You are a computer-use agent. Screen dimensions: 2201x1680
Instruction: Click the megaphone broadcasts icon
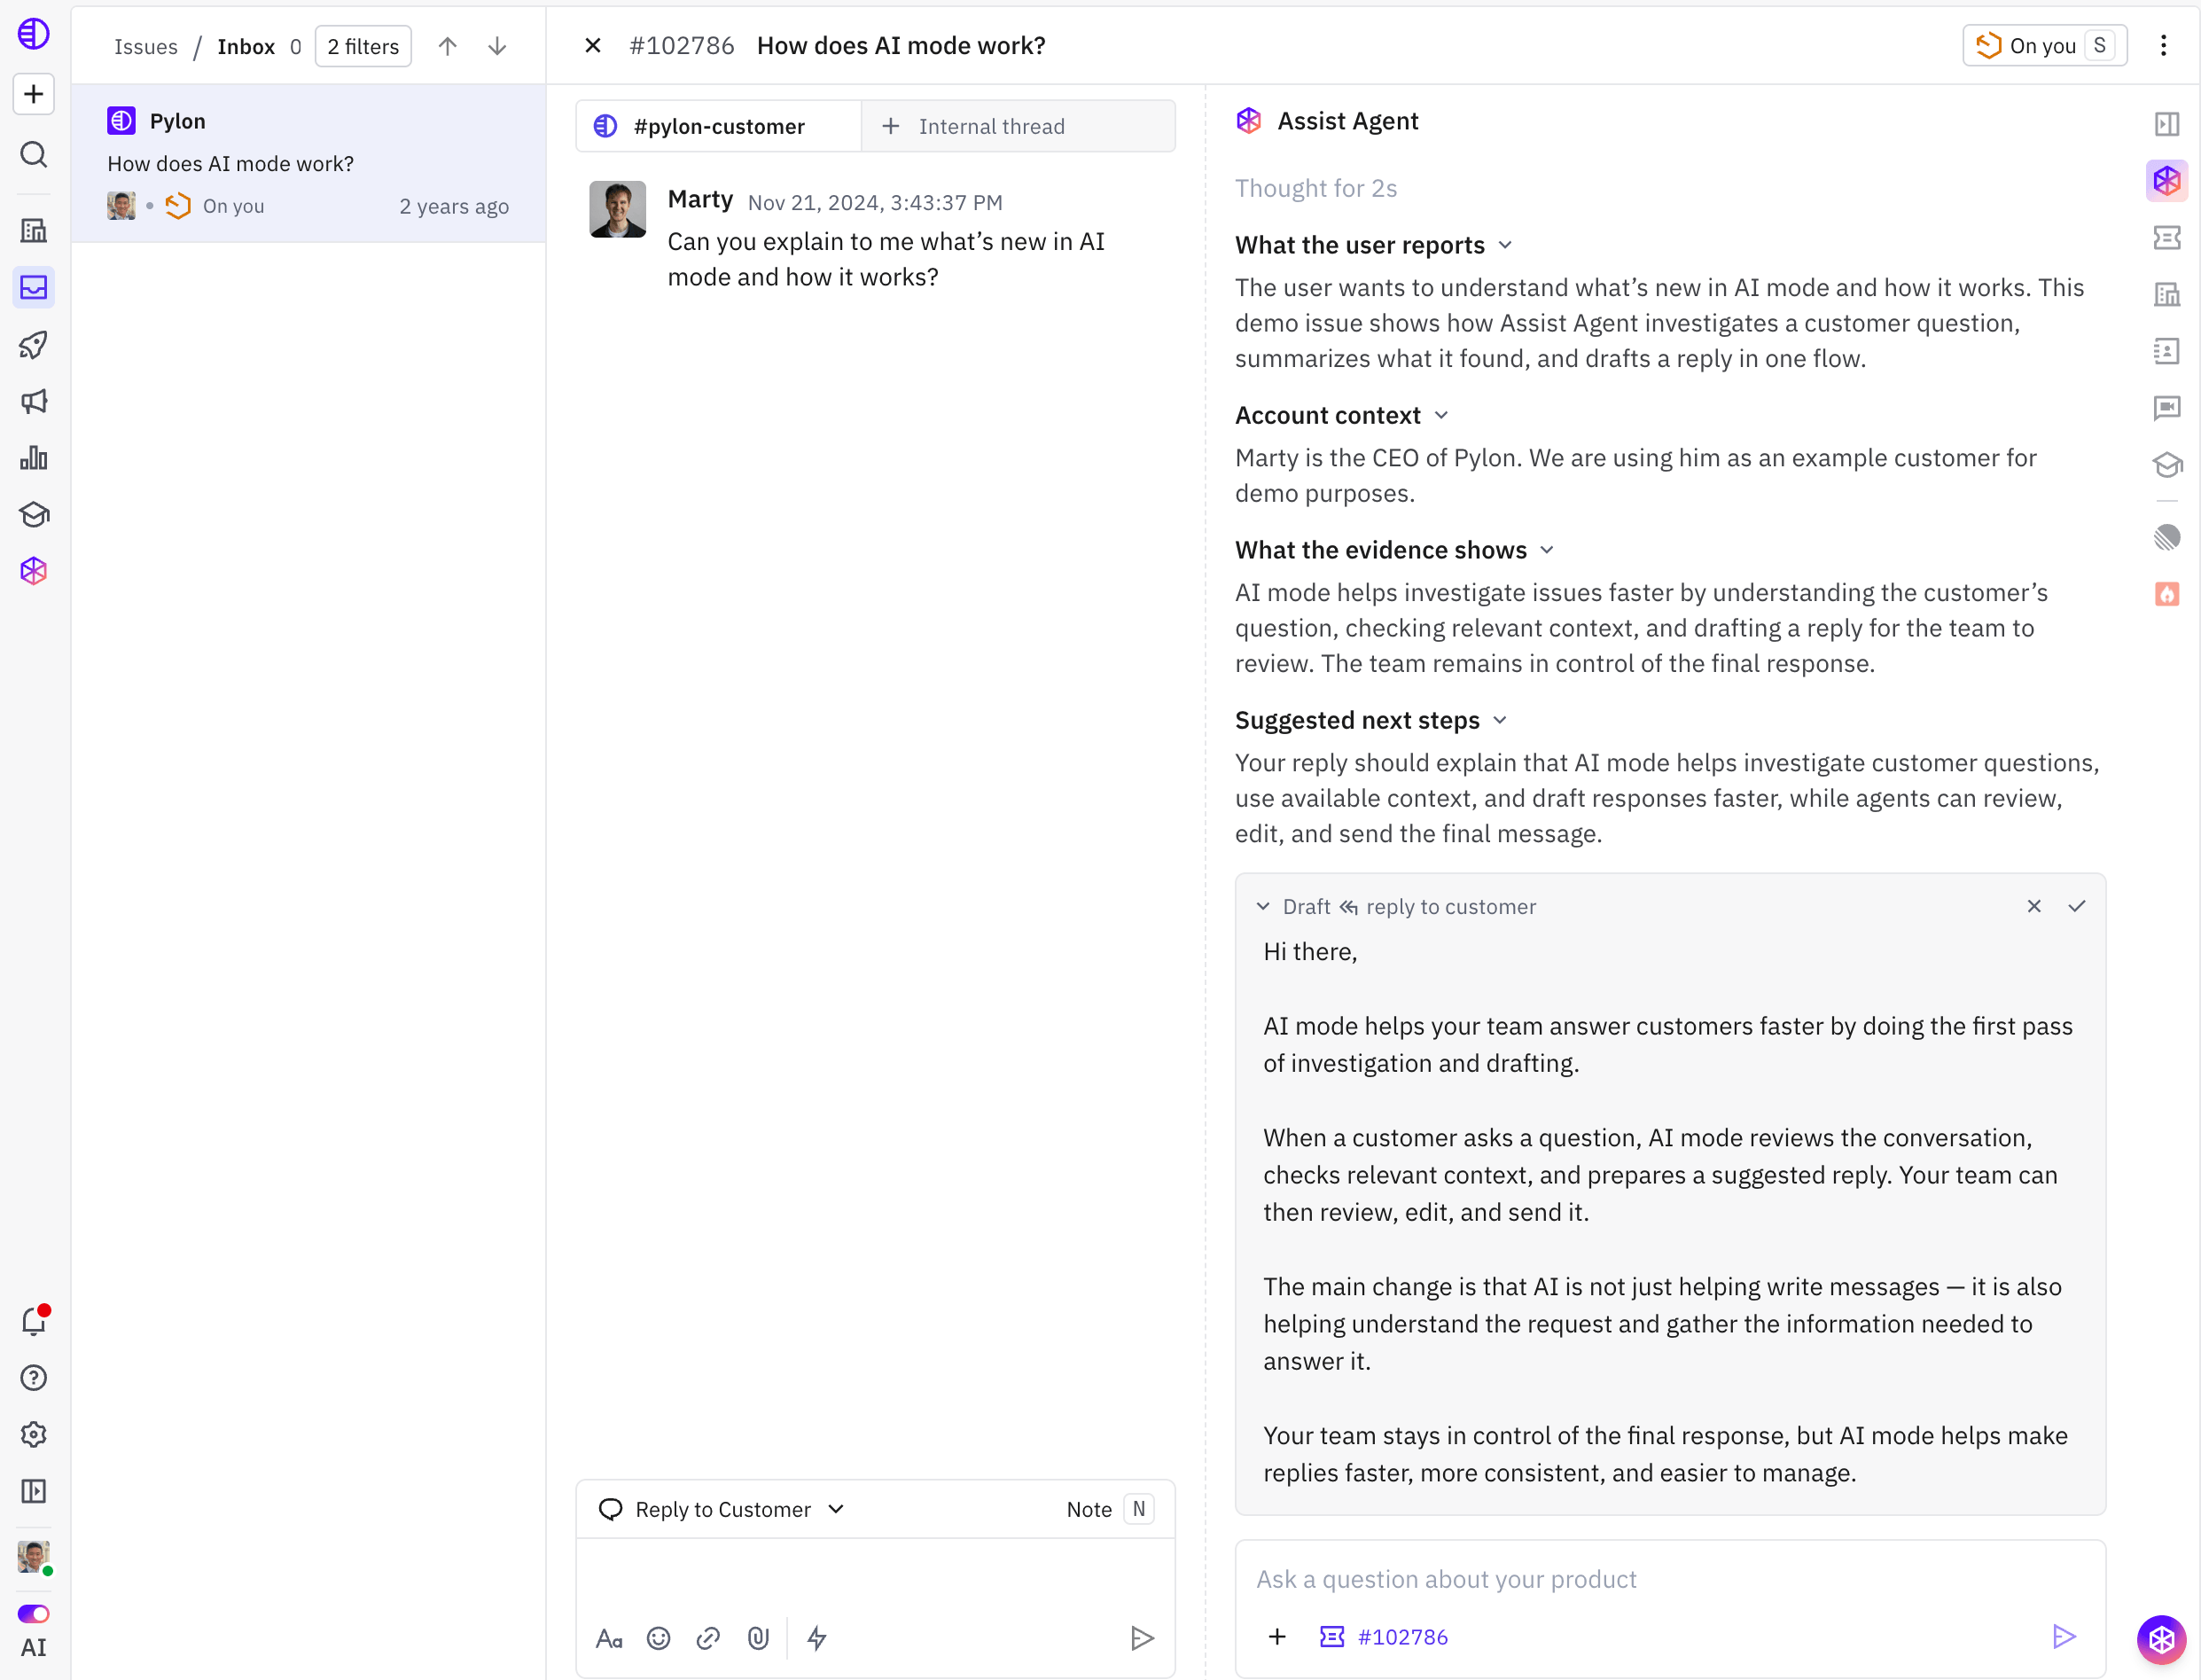click(34, 401)
